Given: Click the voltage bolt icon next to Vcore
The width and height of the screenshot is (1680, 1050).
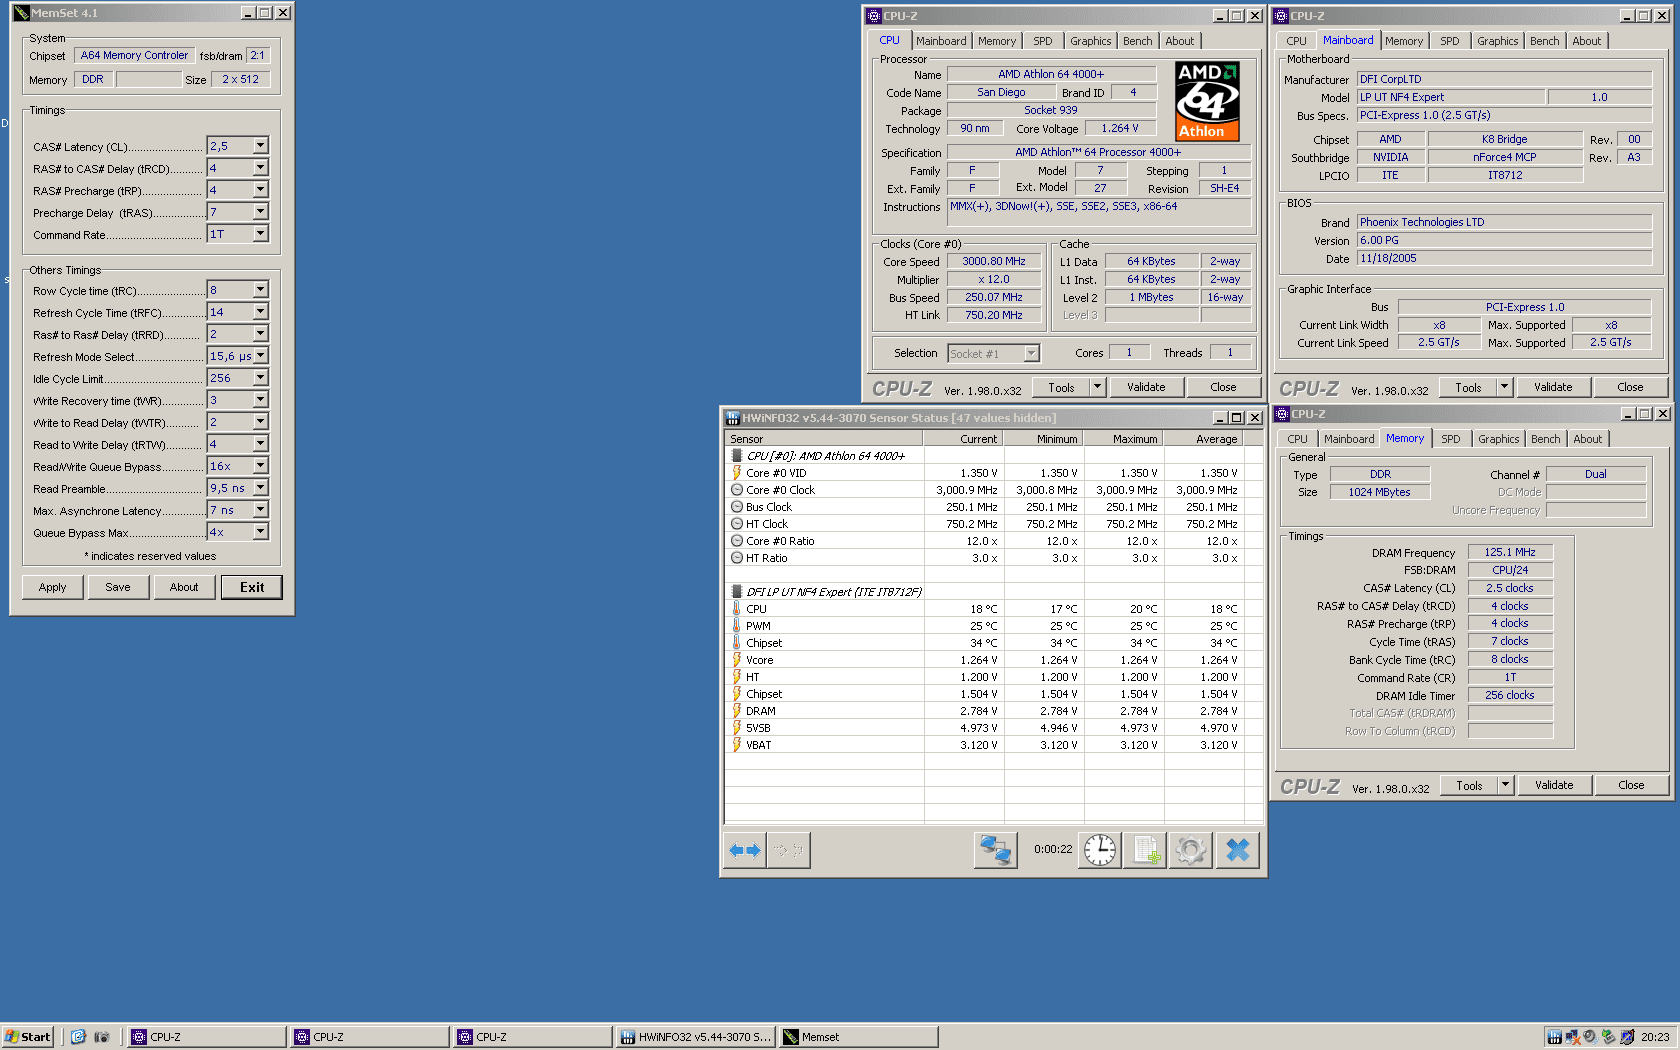Looking at the screenshot, I should 737,660.
